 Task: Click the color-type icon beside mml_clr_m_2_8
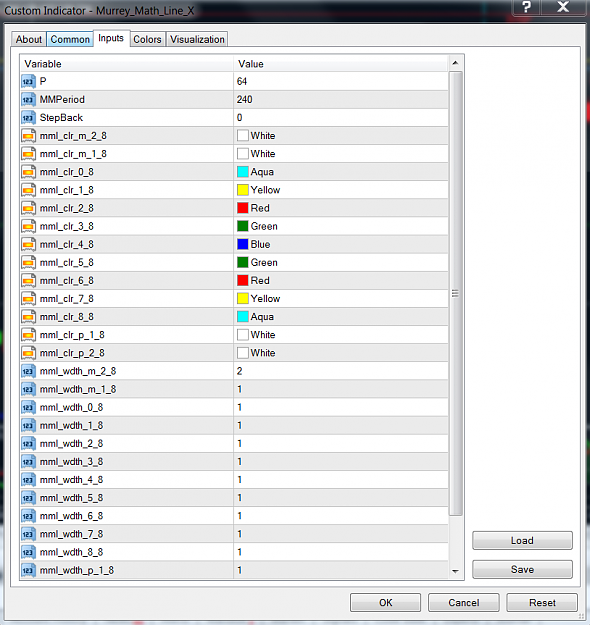tap(28, 136)
